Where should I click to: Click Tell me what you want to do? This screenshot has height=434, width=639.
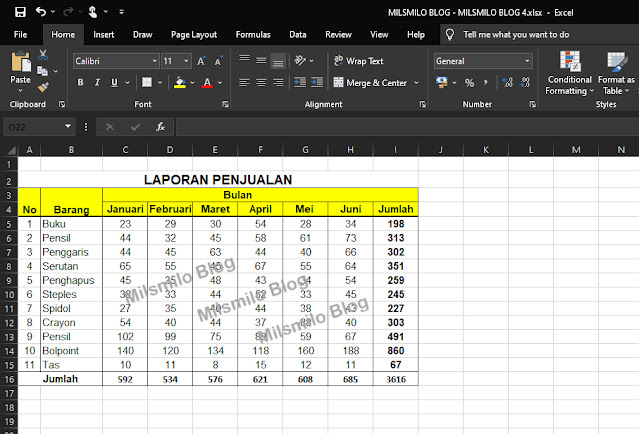coord(516,35)
